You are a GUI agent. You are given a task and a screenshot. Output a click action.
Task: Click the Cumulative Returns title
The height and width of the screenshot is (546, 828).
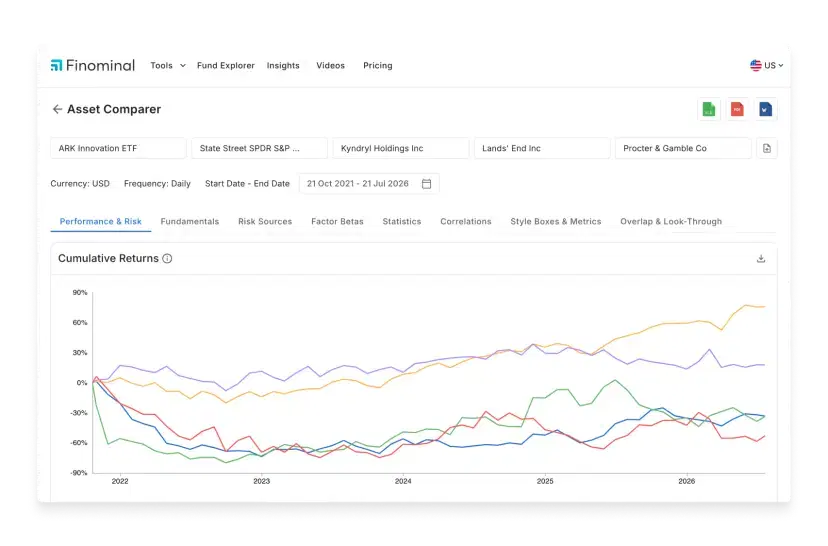point(108,258)
